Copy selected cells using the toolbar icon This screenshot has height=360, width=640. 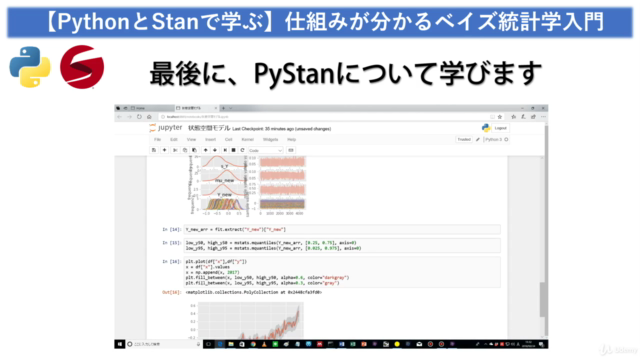click(185, 150)
